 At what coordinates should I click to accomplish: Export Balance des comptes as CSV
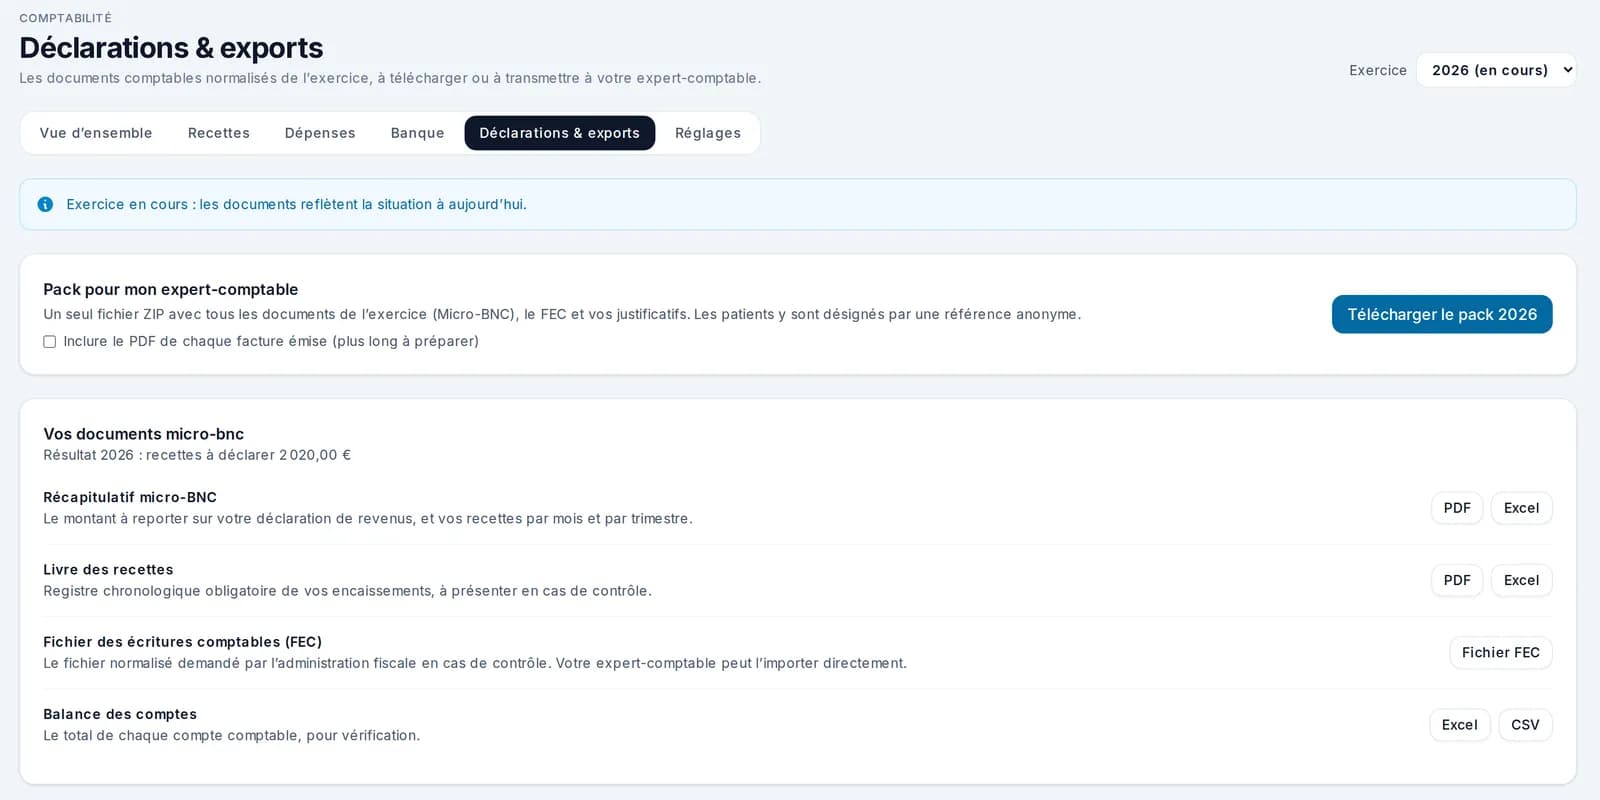coord(1525,725)
